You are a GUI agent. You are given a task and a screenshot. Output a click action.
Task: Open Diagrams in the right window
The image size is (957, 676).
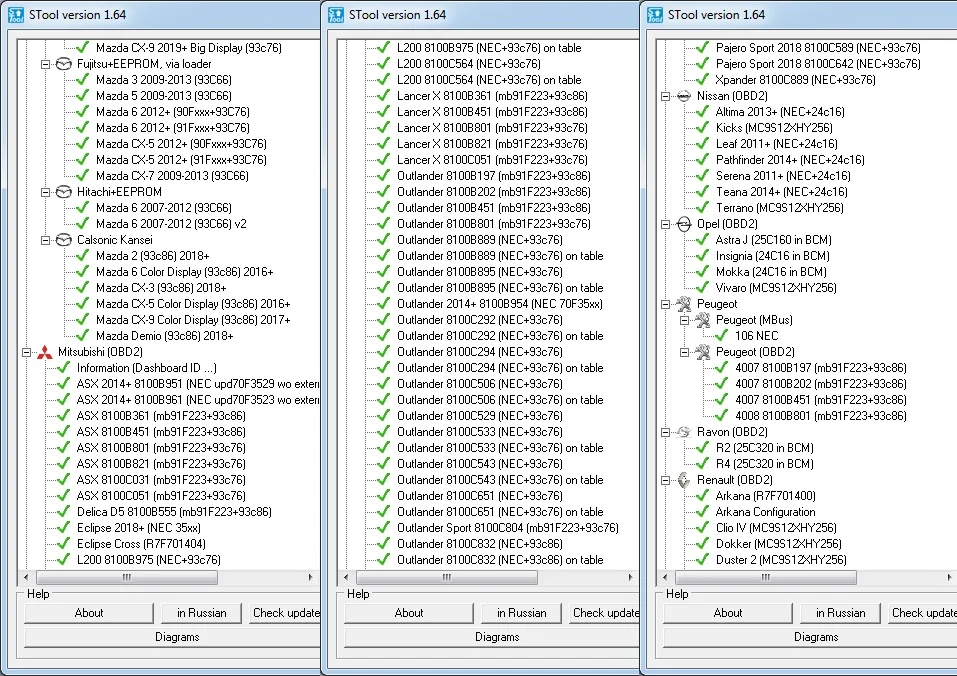click(x=810, y=637)
